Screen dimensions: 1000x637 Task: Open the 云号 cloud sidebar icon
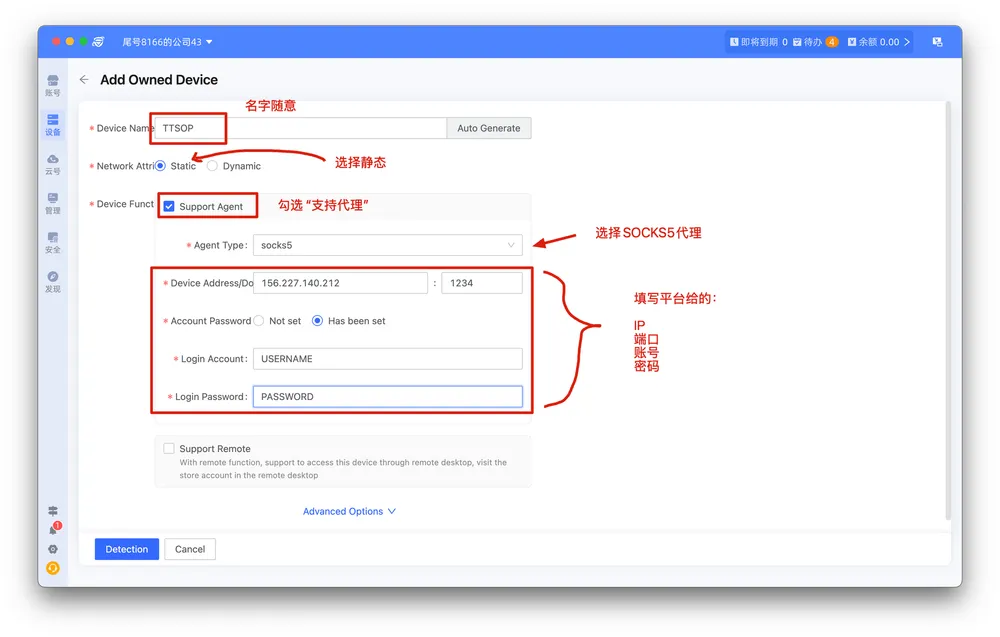[53, 163]
